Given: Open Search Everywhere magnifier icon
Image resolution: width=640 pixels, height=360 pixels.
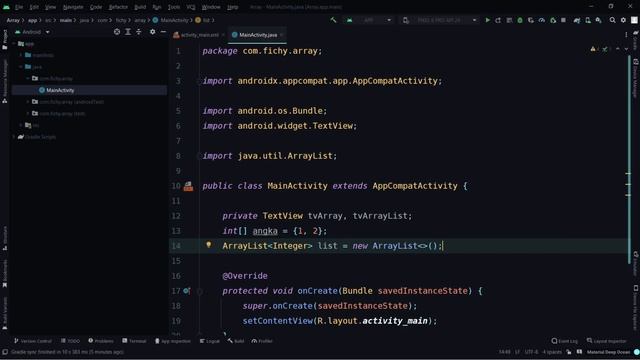Looking at the screenshot, I should [612, 20].
